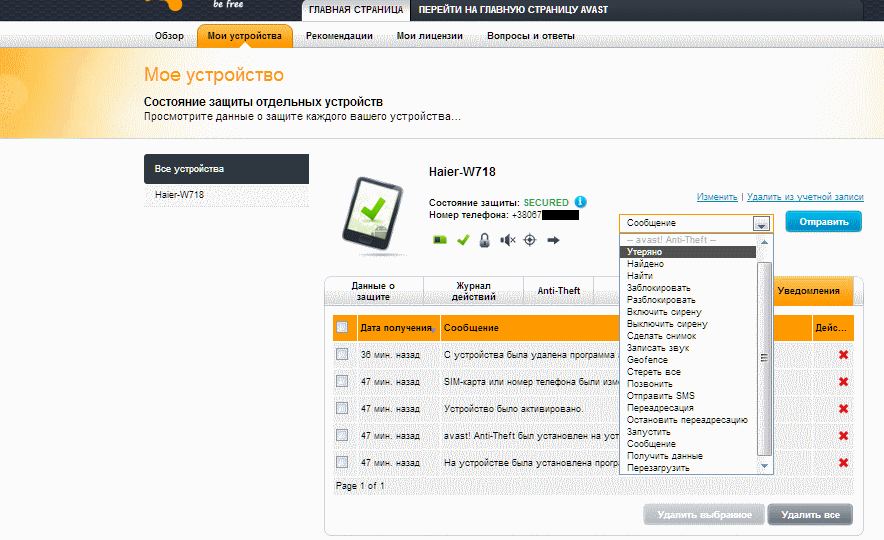Click the Удалить все button

810,515
